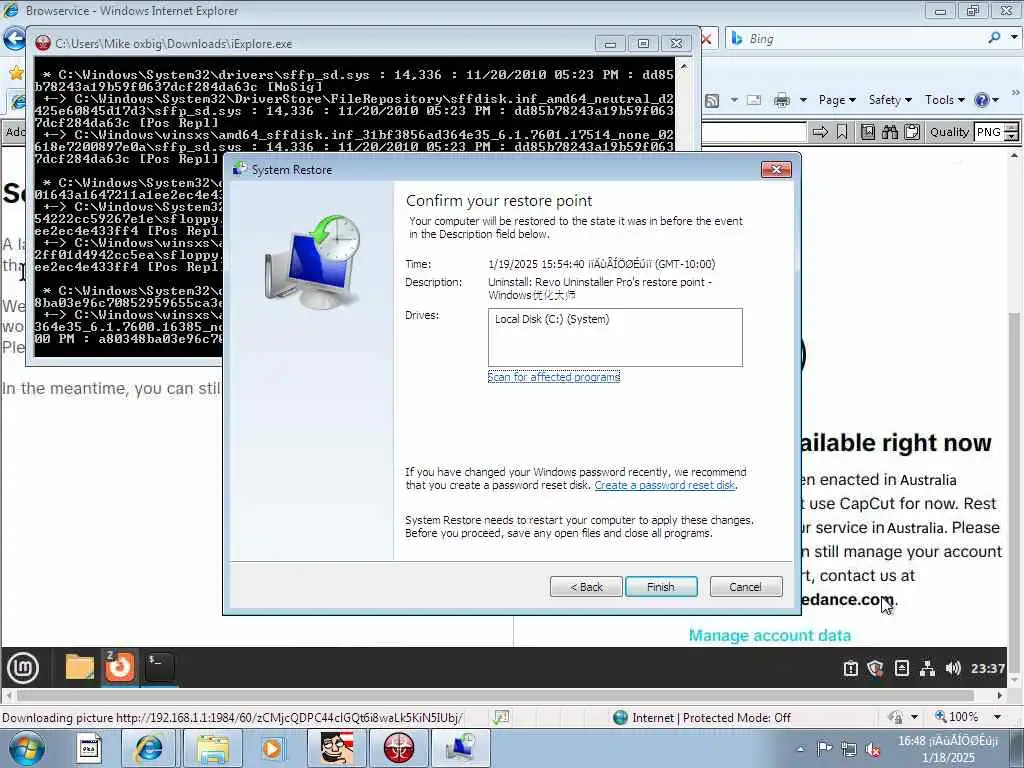Screen dimensions: 1024x768
Task: Click the orange browser icon in Mint panel
Action: [120, 667]
